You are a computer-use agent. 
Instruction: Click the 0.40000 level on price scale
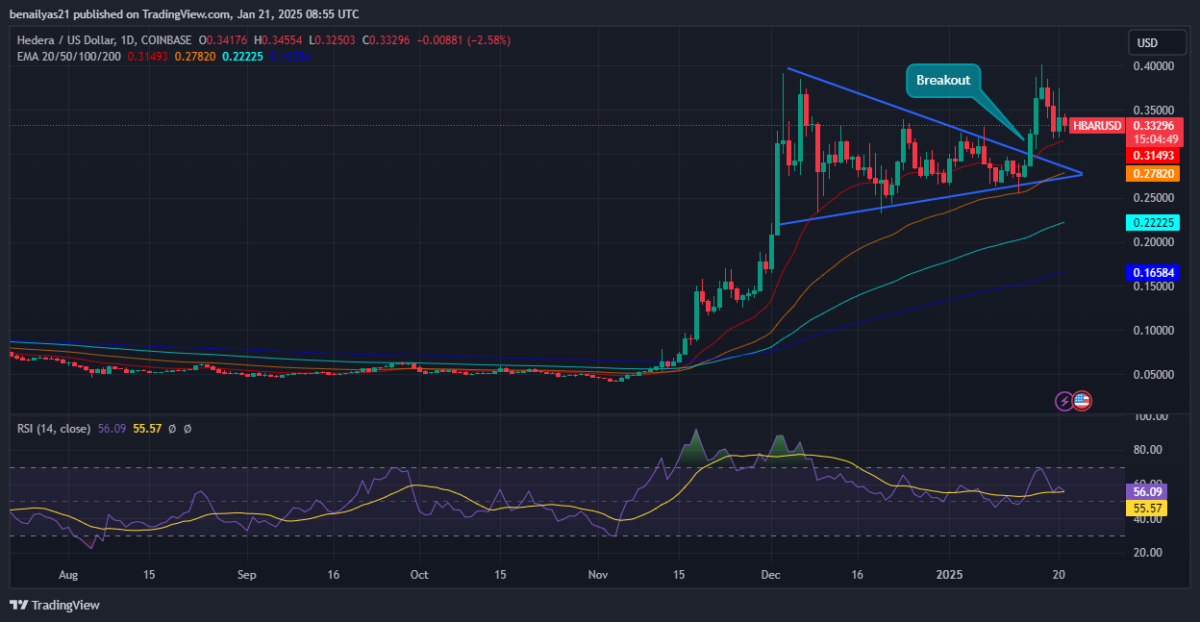1153,67
